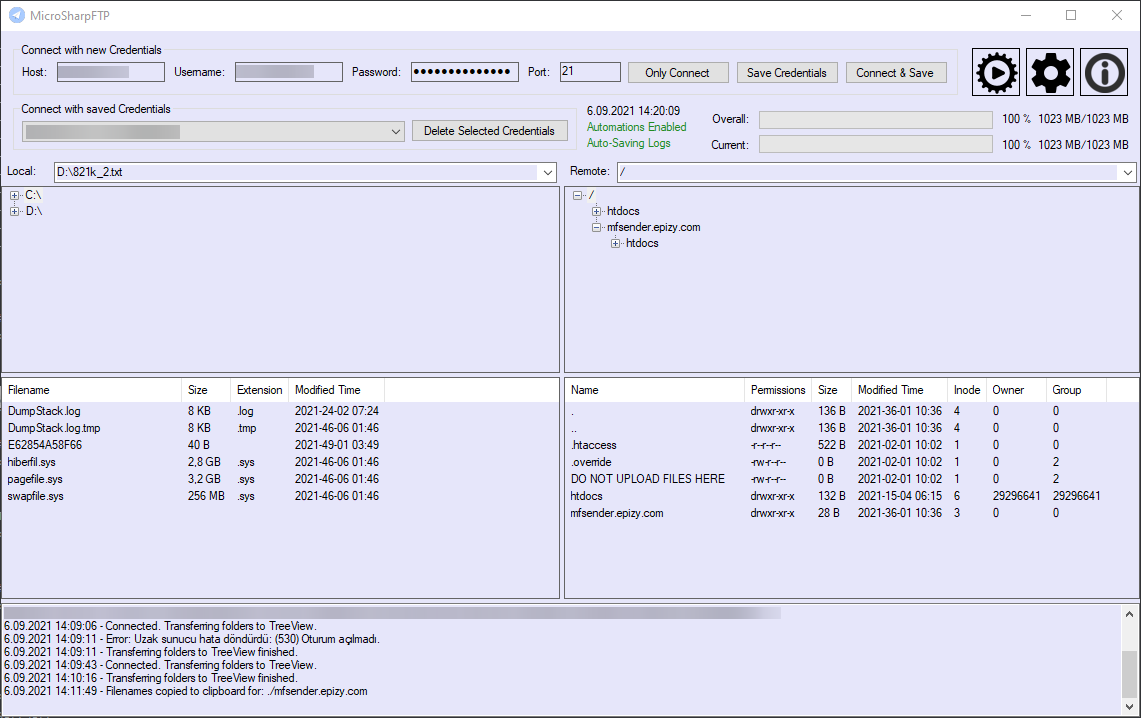This screenshot has width=1141, height=718.
Task: Click the Only Connect button
Action: (678, 72)
